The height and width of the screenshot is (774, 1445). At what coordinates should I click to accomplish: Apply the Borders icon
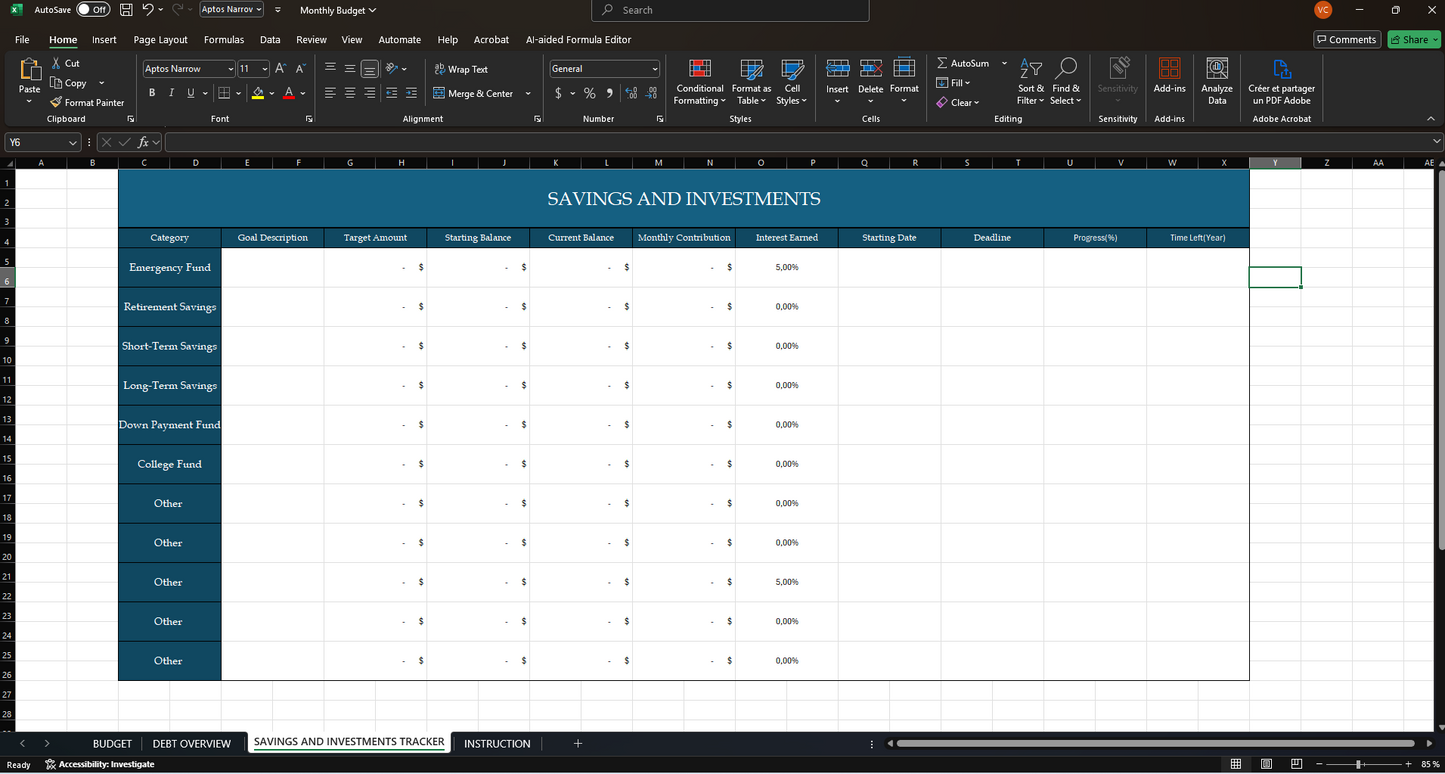coord(224,93)
